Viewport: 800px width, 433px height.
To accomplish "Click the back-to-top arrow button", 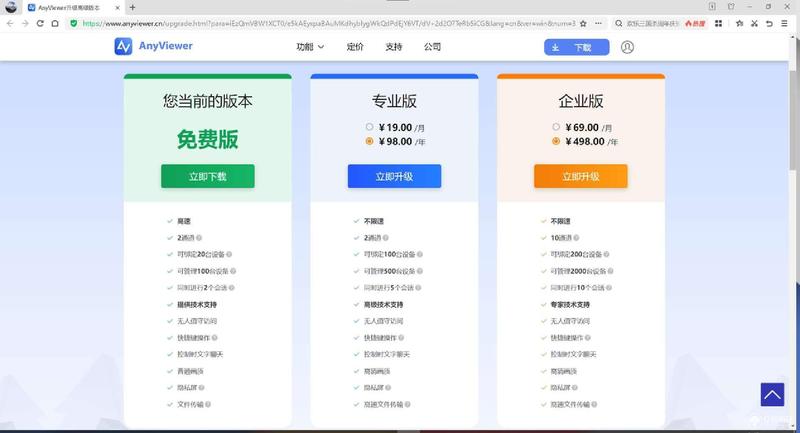I will pyautogui.click(x=772, y=394).
